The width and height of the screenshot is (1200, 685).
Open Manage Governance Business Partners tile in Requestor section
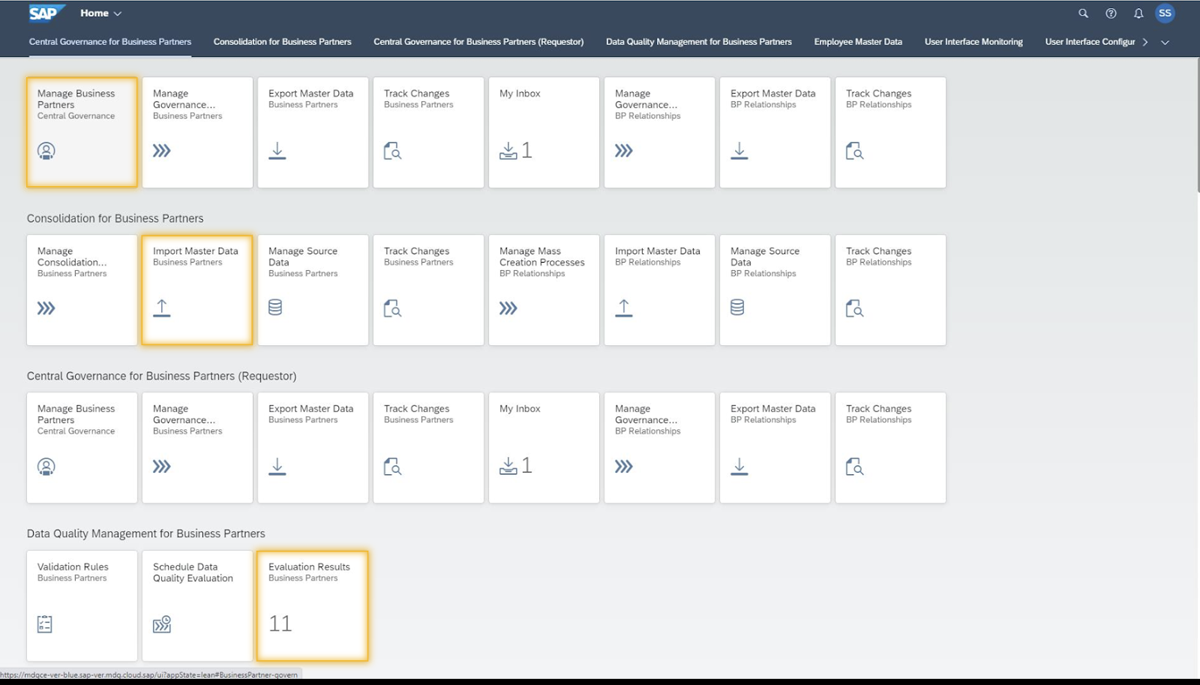[197, 448]
